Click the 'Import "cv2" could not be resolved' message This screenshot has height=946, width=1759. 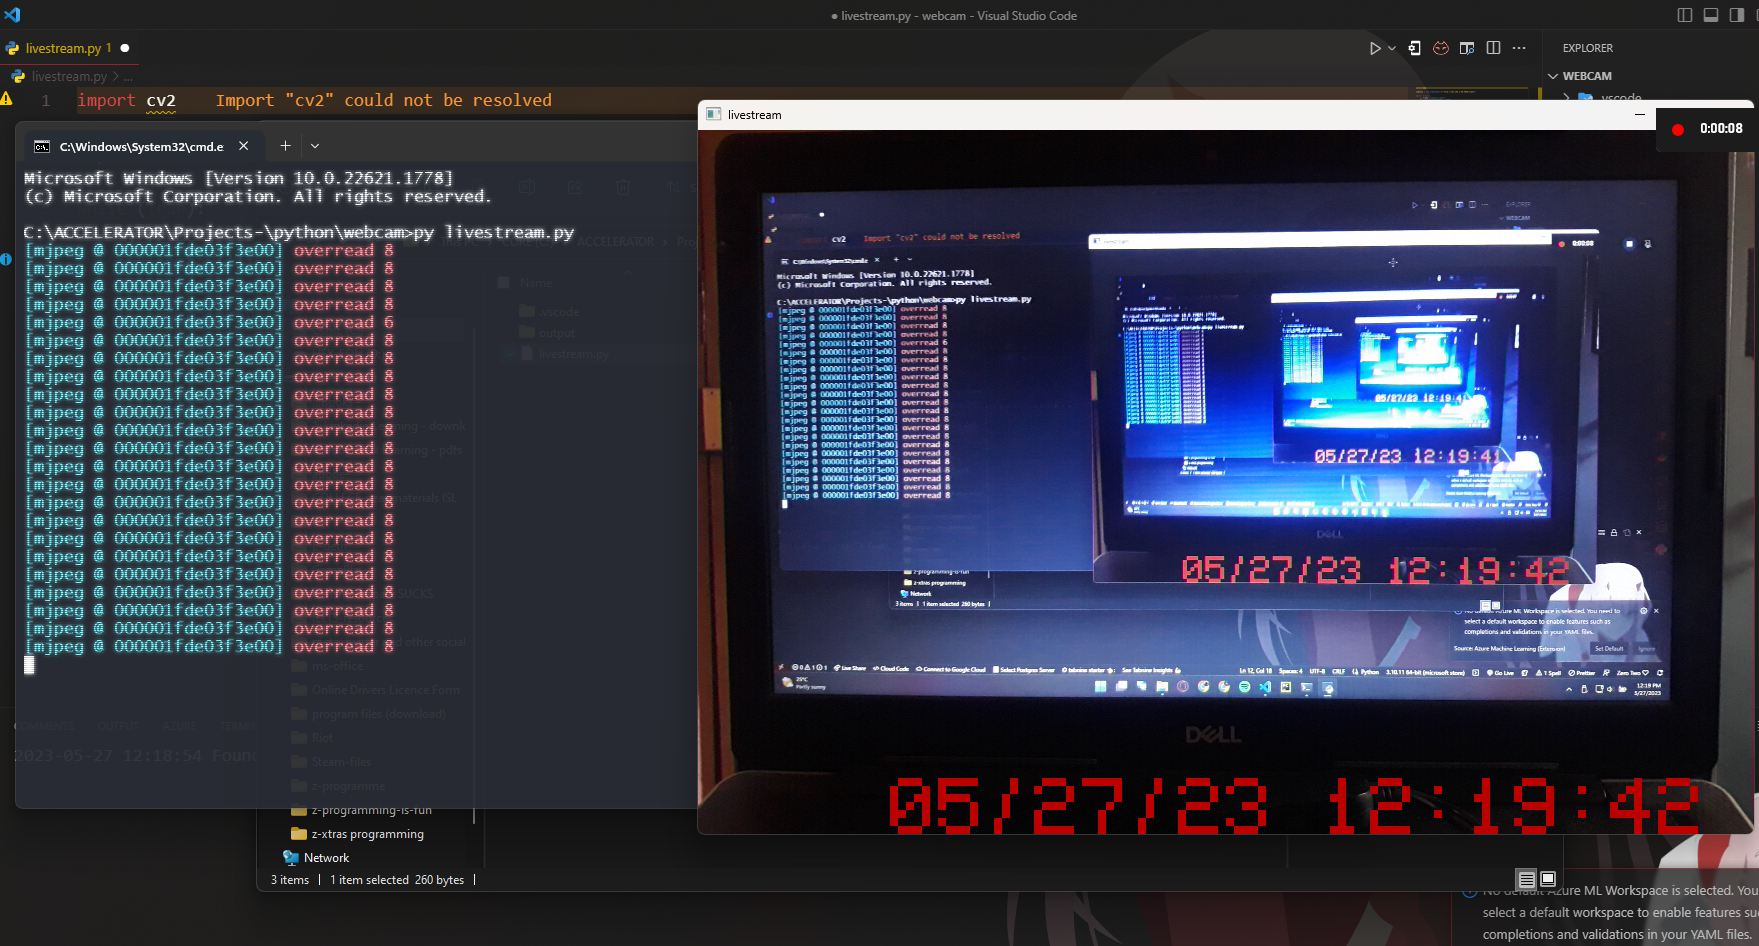pyautogui.click(x=384, y=100)
